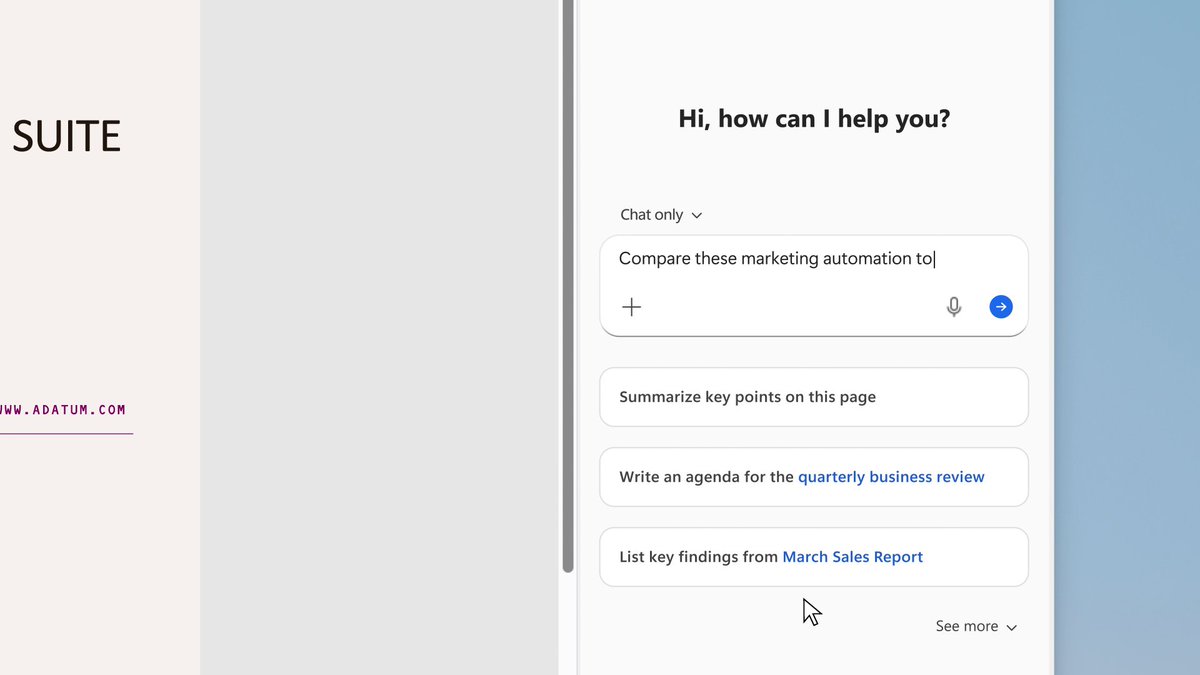
Task: Open the March Sales Report link
Action: tap(852, 557)
